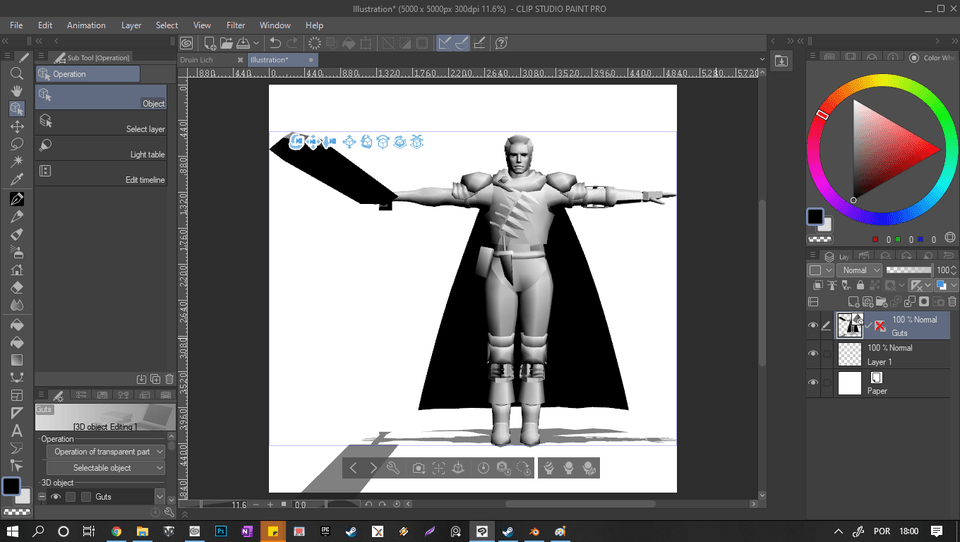Expand Guts 3D object list dropdown
This screenshot has width=960, height=542.
pos(160,497)
